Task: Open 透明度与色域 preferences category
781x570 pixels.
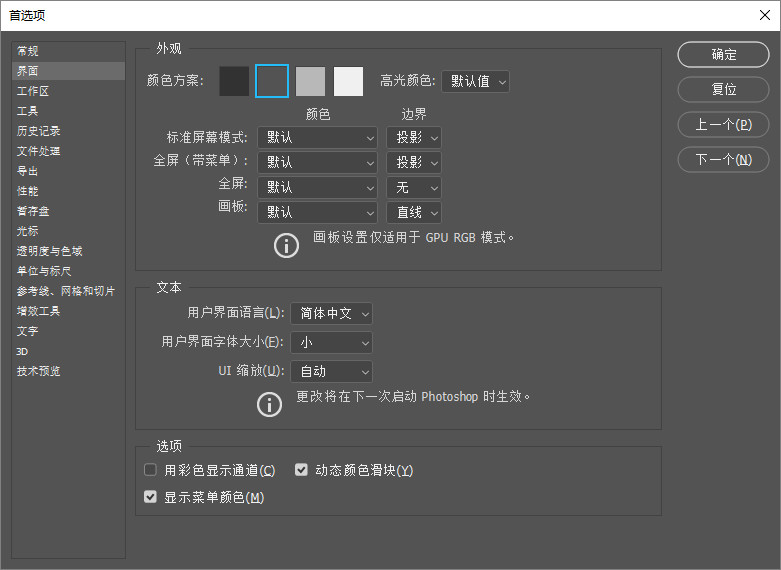Action: (x=68, y=251)
